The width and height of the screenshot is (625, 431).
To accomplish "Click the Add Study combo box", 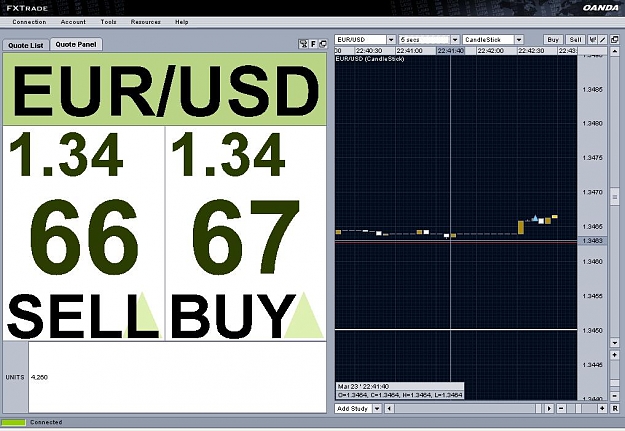I will coord(358,408).
